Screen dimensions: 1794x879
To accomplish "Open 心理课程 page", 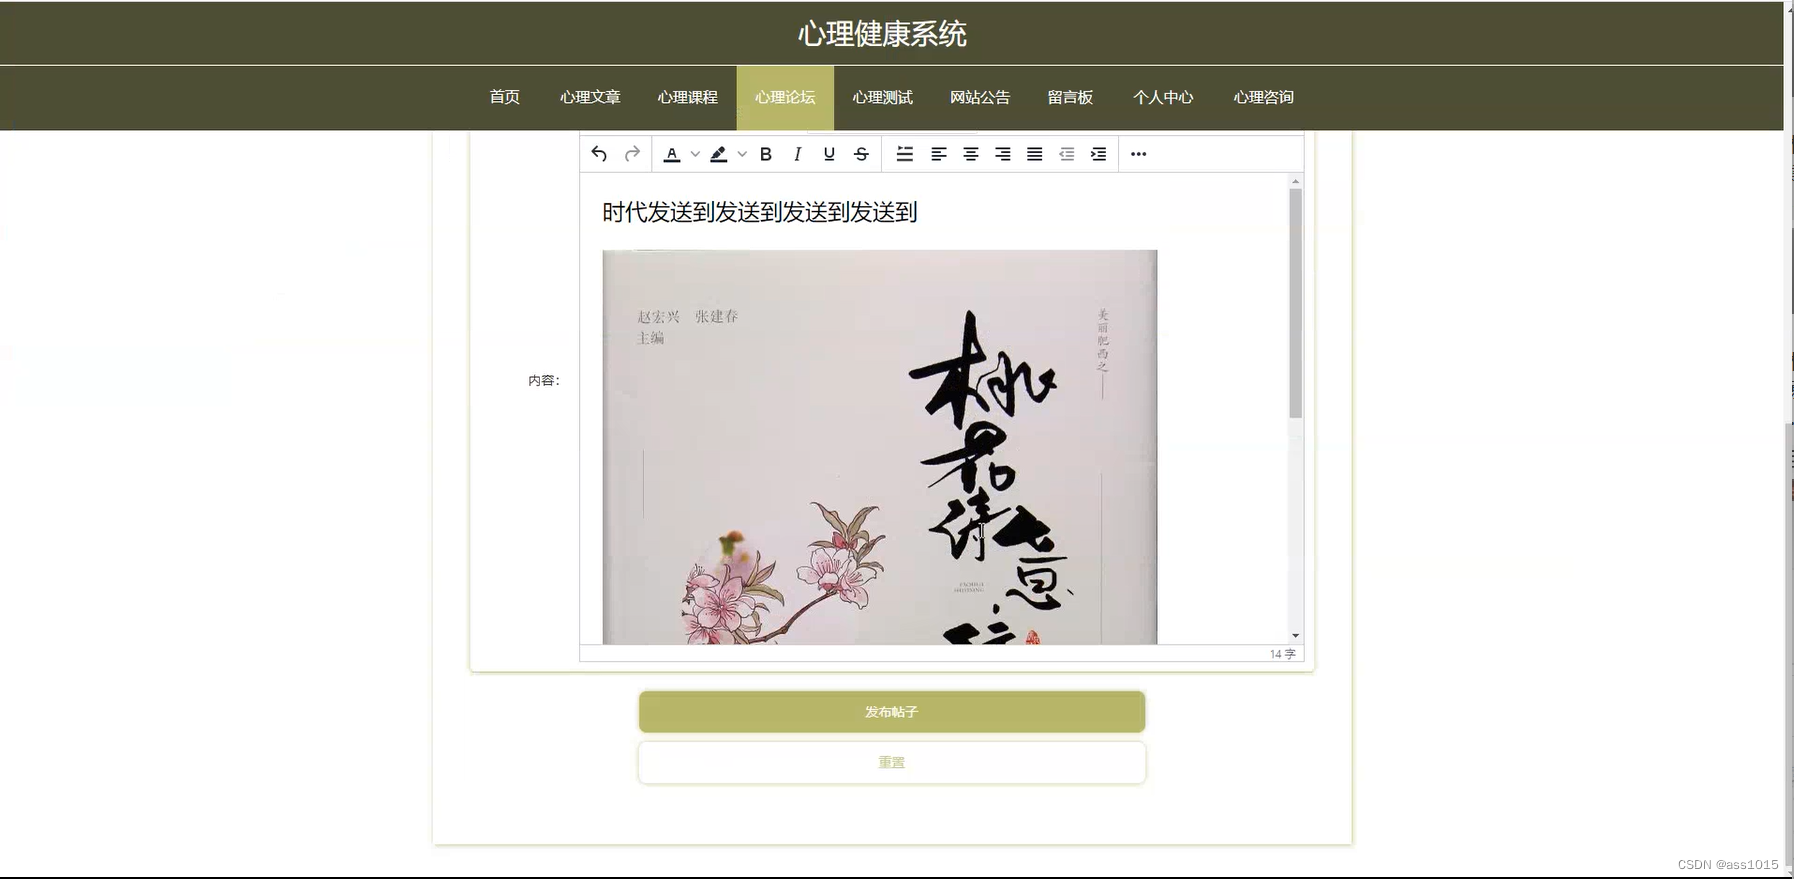I will point(688,97).
